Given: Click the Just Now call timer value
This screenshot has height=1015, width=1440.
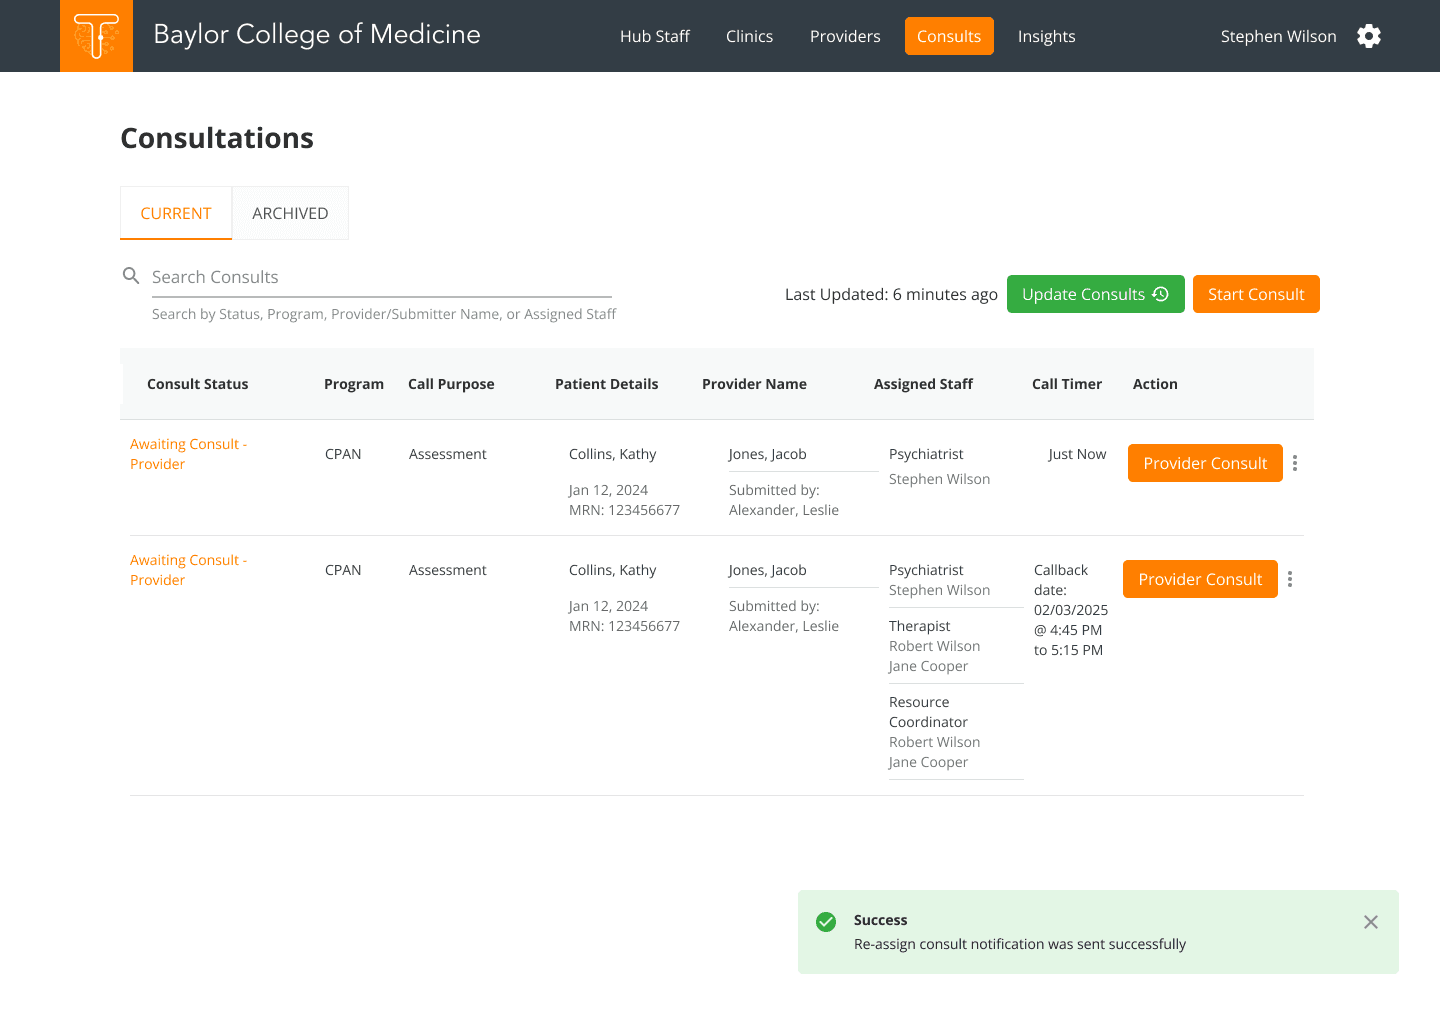Looking at the screenshot, I should pyautogui.click(x=1077, y=454).
